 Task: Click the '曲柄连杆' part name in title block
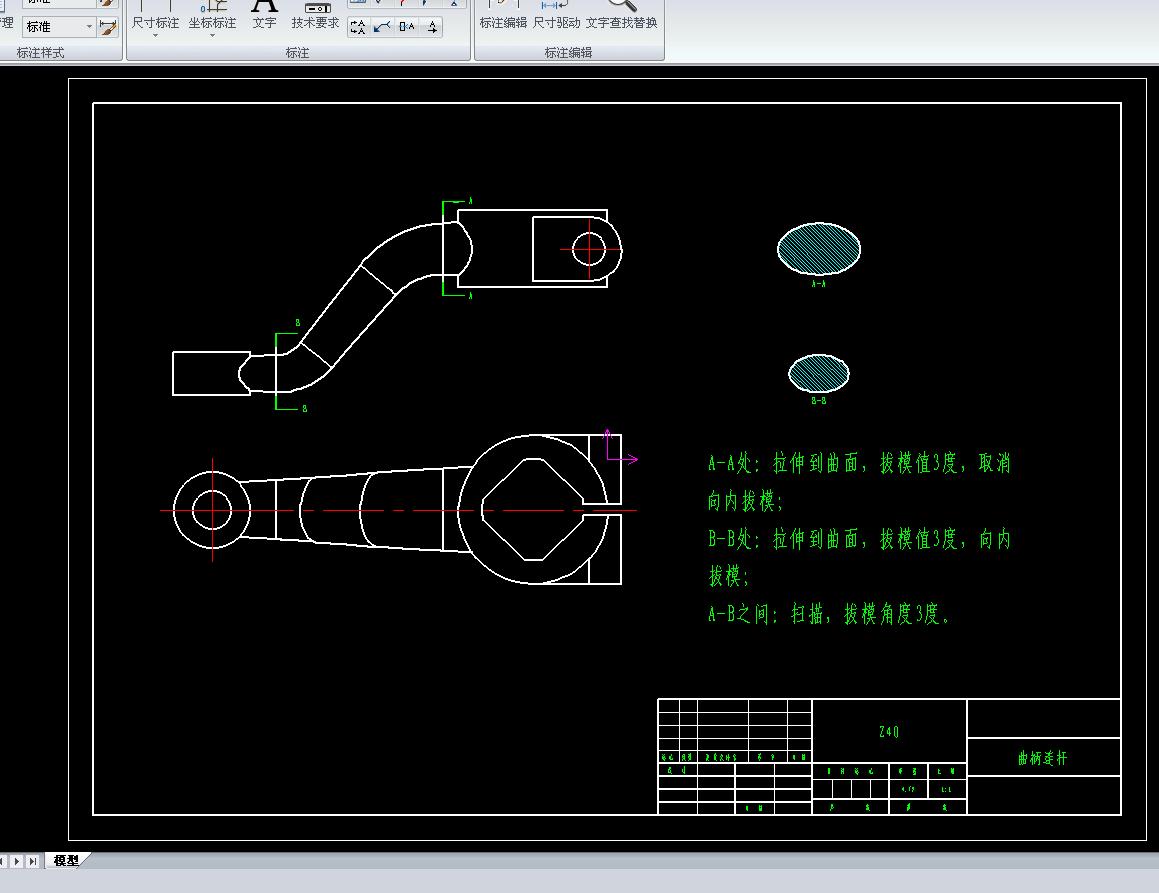point(1043,758)
